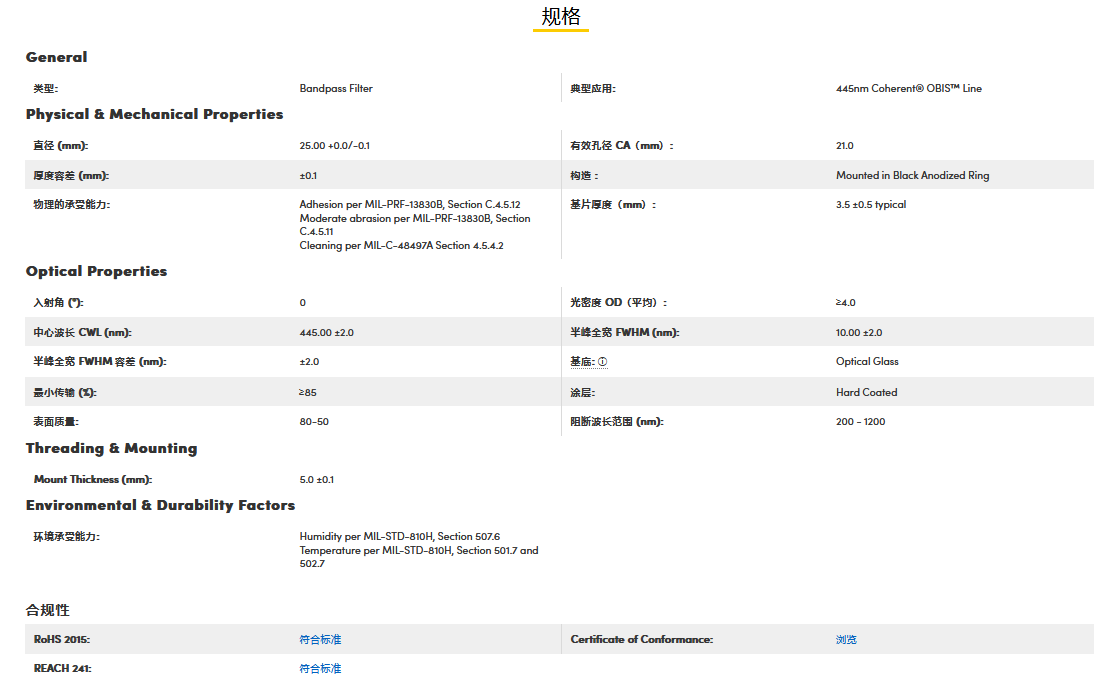The height and width of the screenshot is (685, 1094).
Task: Click the General section heading
Action: click(56, 57)
